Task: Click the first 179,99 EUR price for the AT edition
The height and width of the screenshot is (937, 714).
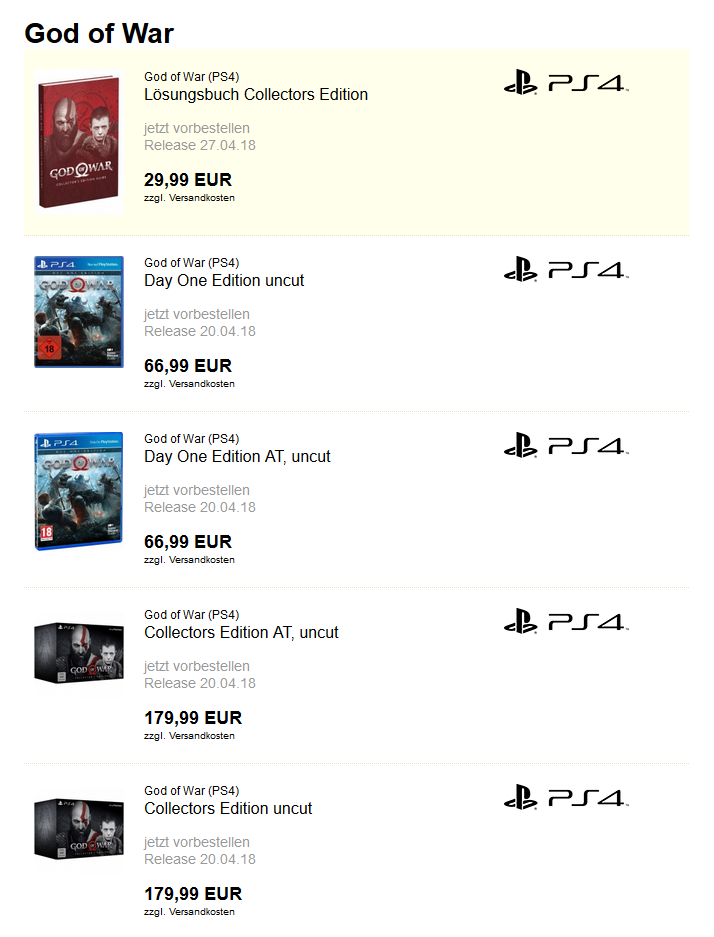Action: (x=193, y=718)
